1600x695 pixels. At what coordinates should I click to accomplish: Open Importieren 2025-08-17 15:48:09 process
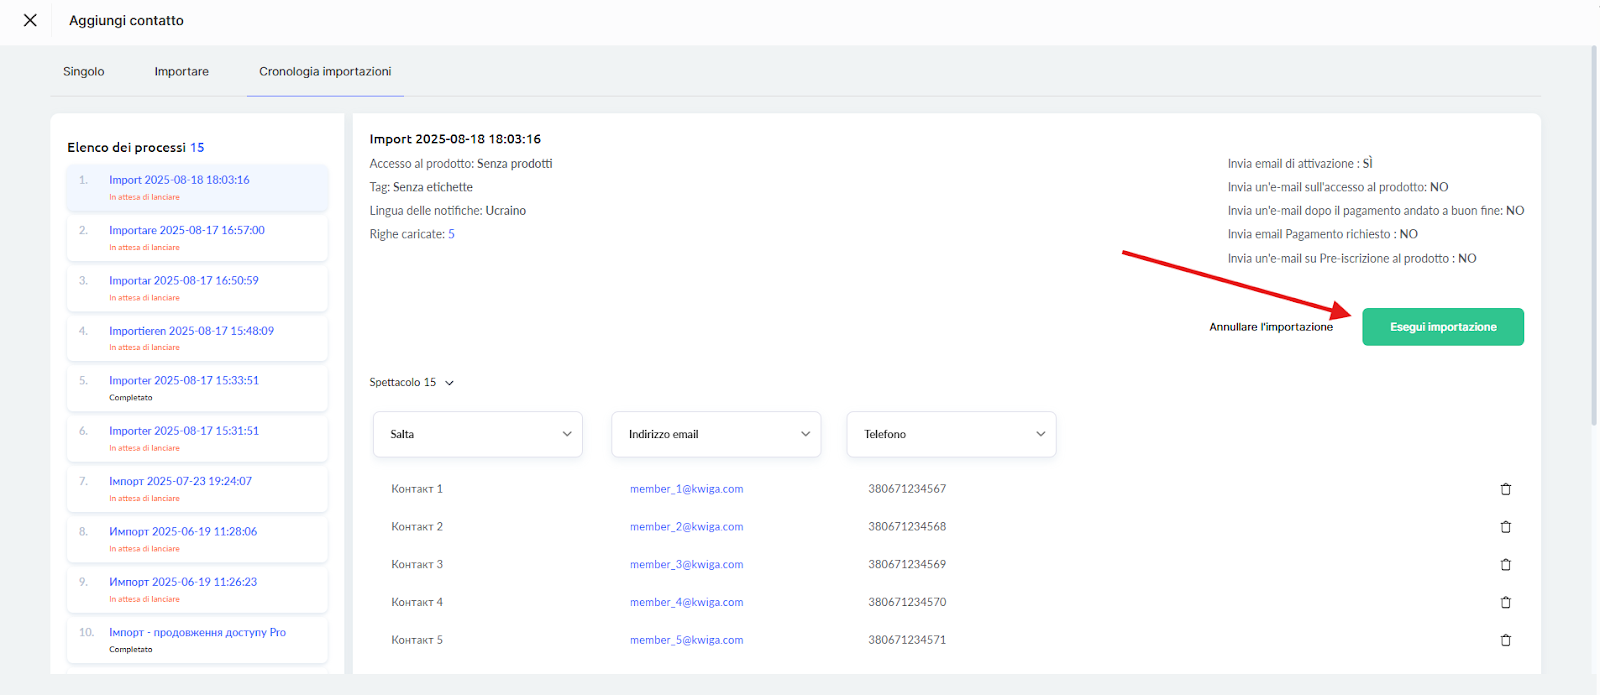191,331
